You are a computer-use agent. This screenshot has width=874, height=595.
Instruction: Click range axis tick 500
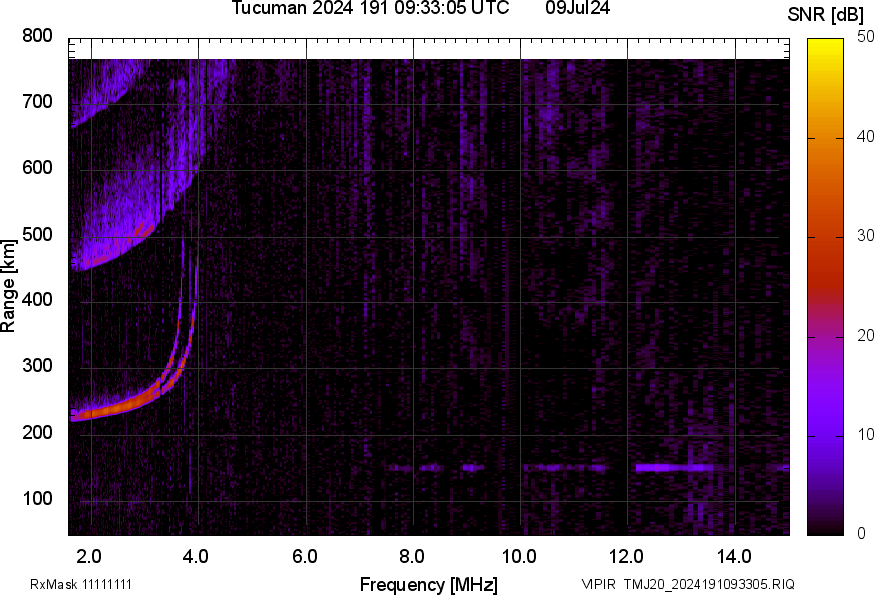tap(37, 234)
